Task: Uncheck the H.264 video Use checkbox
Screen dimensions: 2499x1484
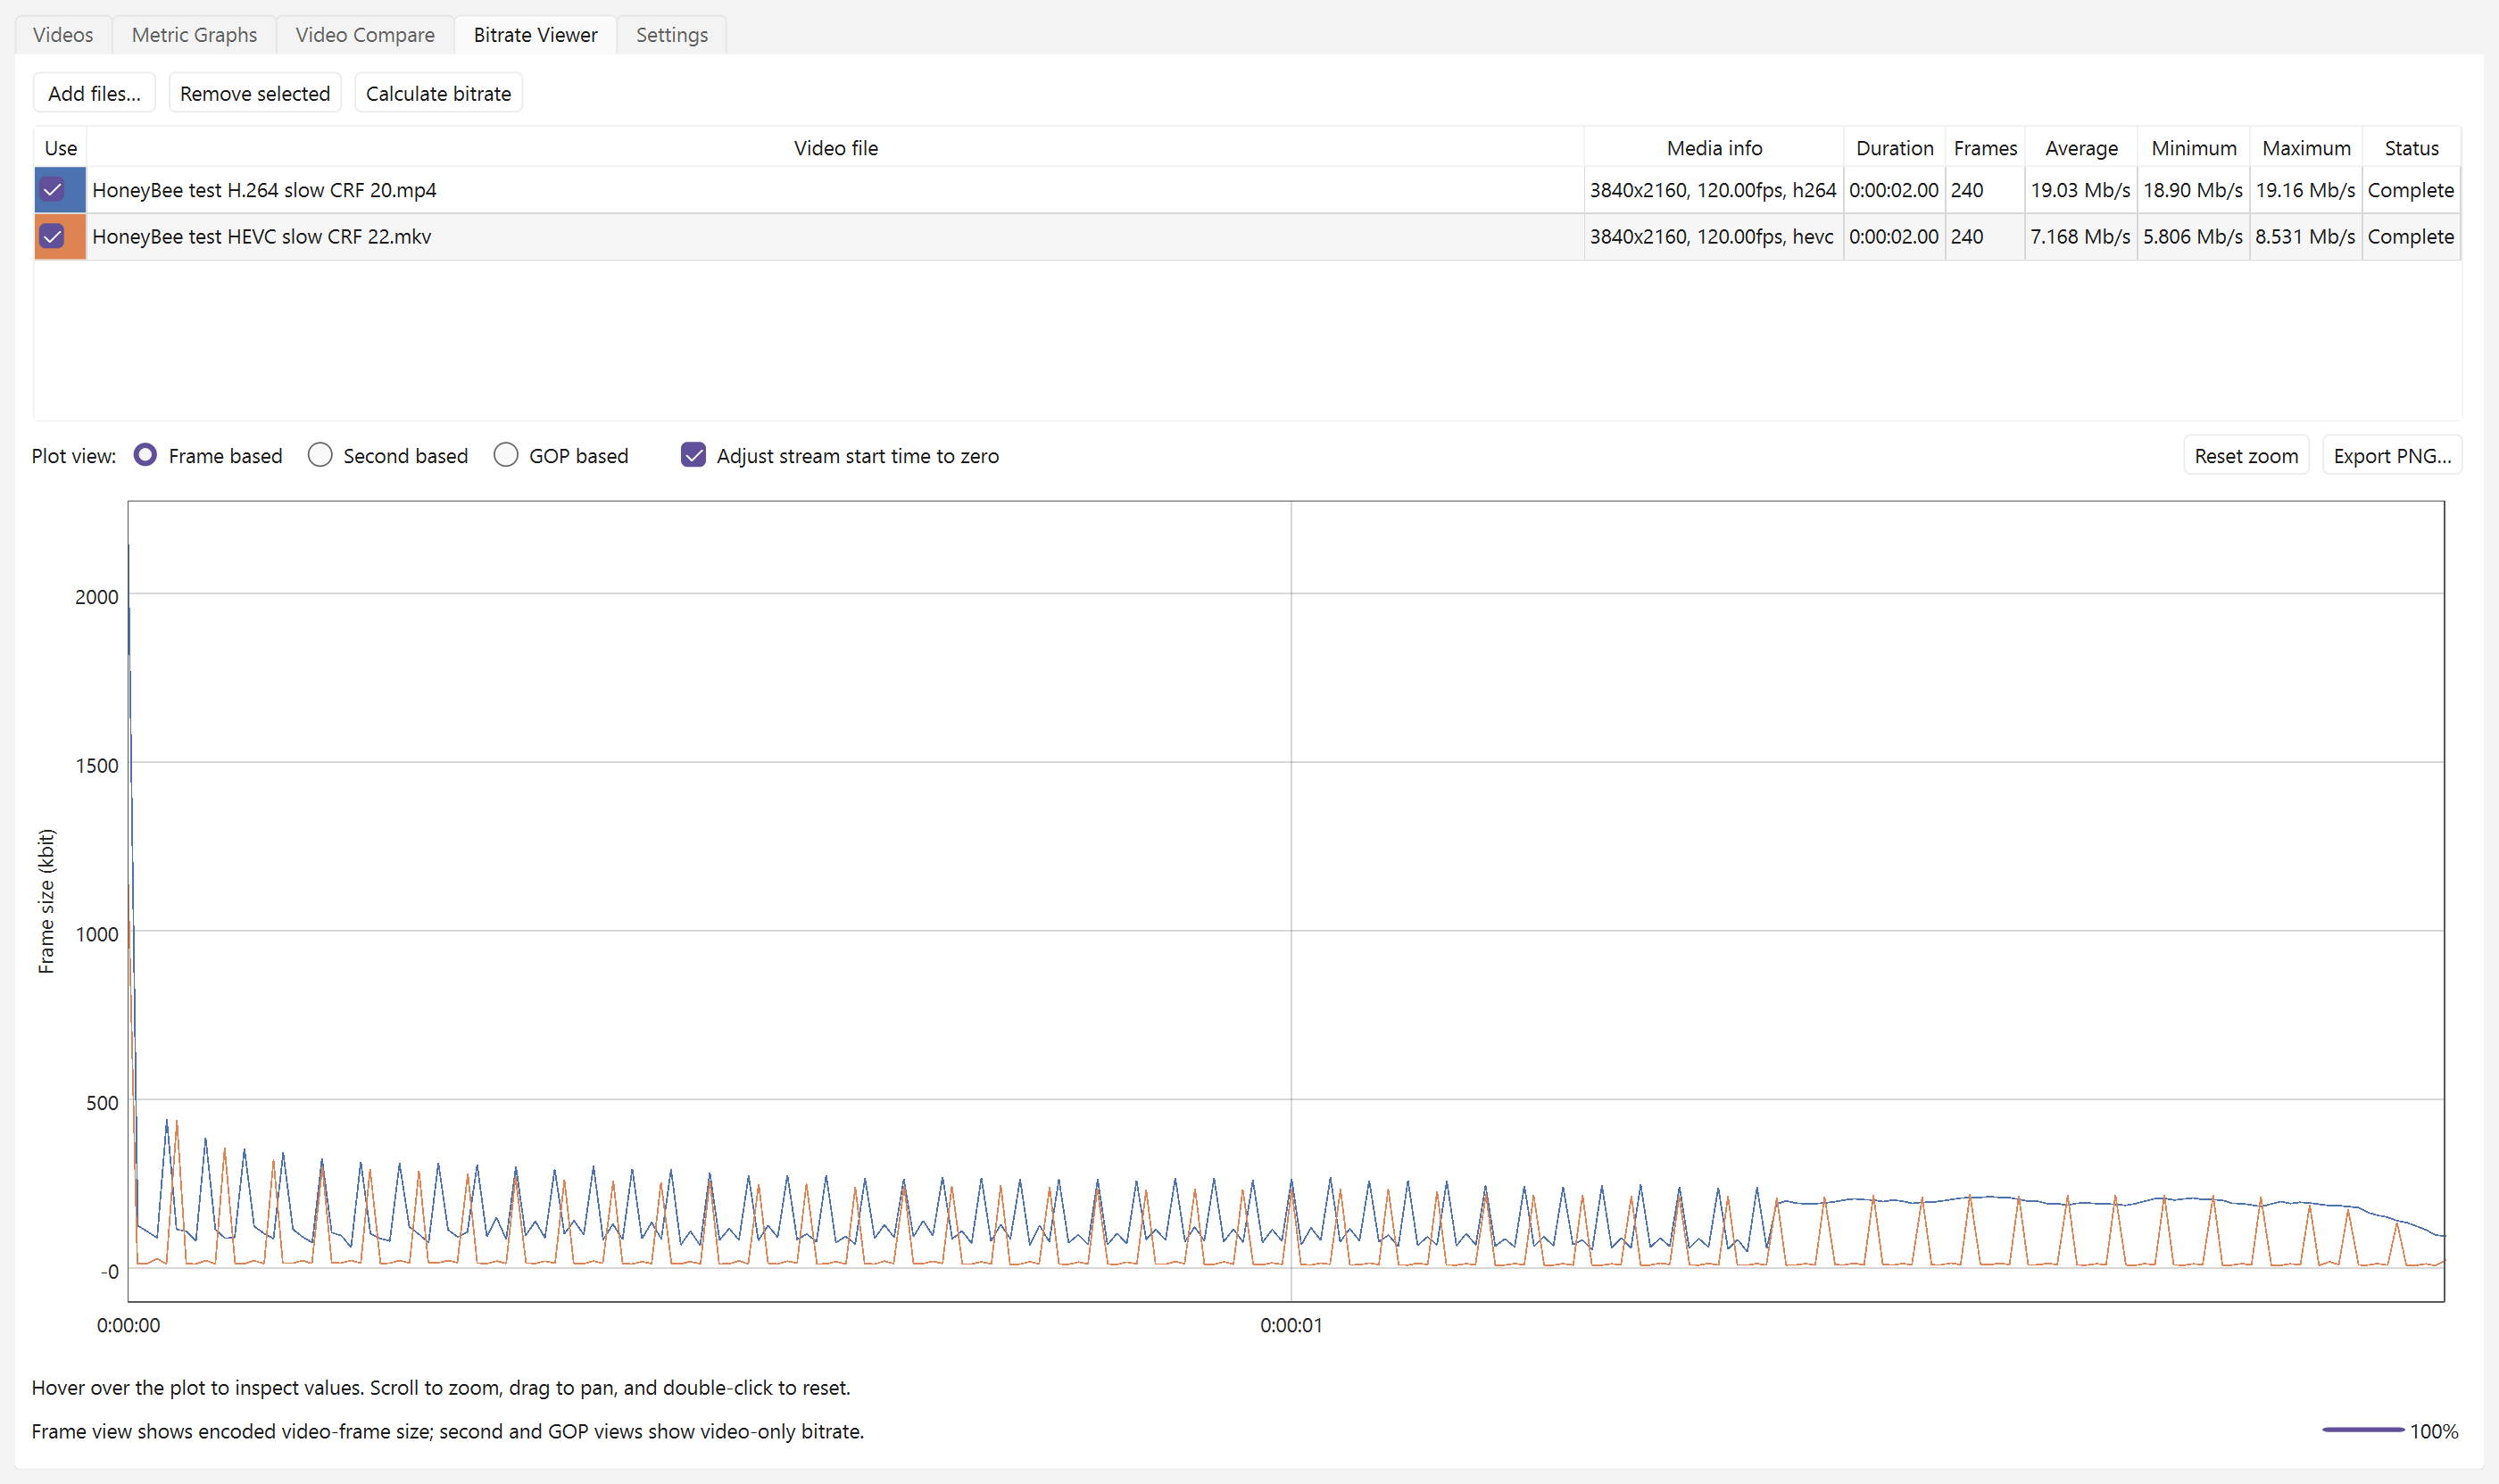Action: tap(52, 190)
